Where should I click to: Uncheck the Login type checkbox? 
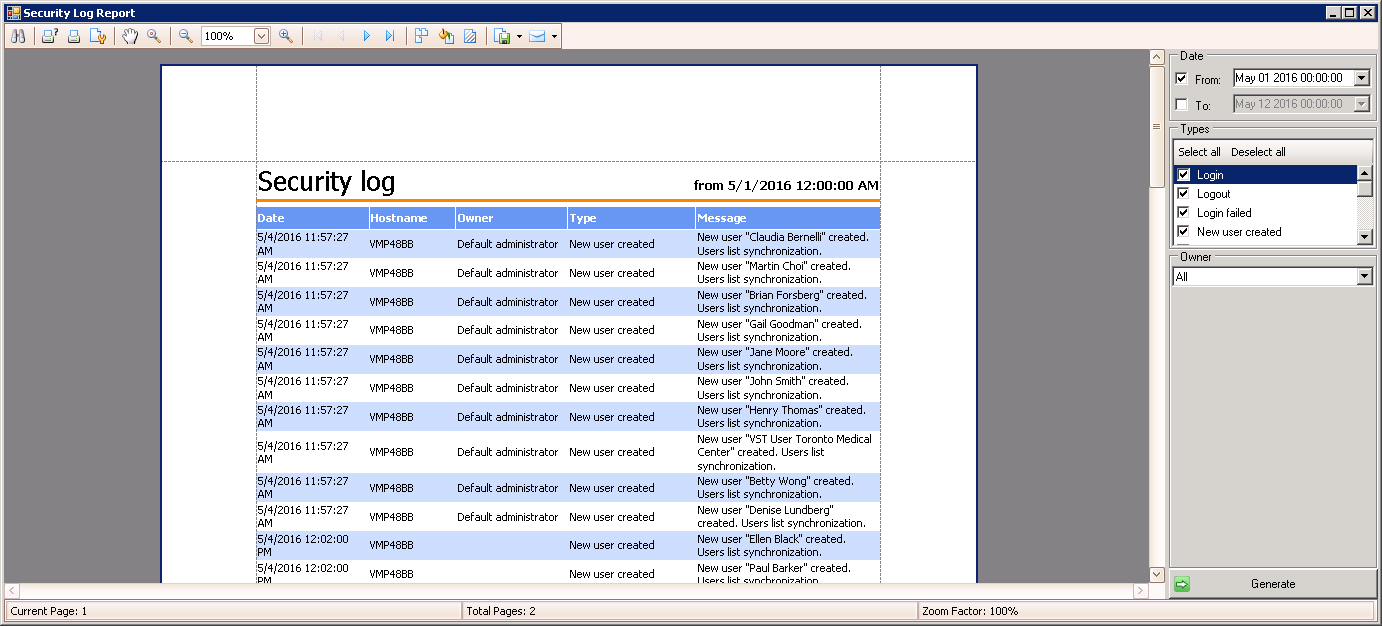(1183, 175)
